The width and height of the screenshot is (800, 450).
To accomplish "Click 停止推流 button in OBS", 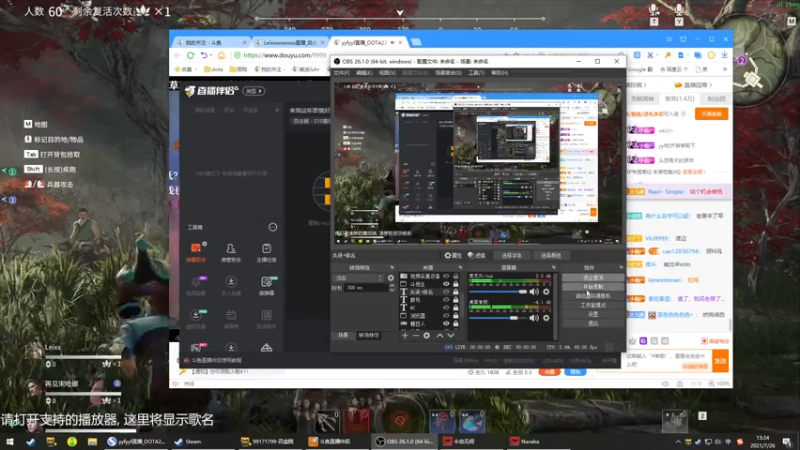I will (593, 278).
